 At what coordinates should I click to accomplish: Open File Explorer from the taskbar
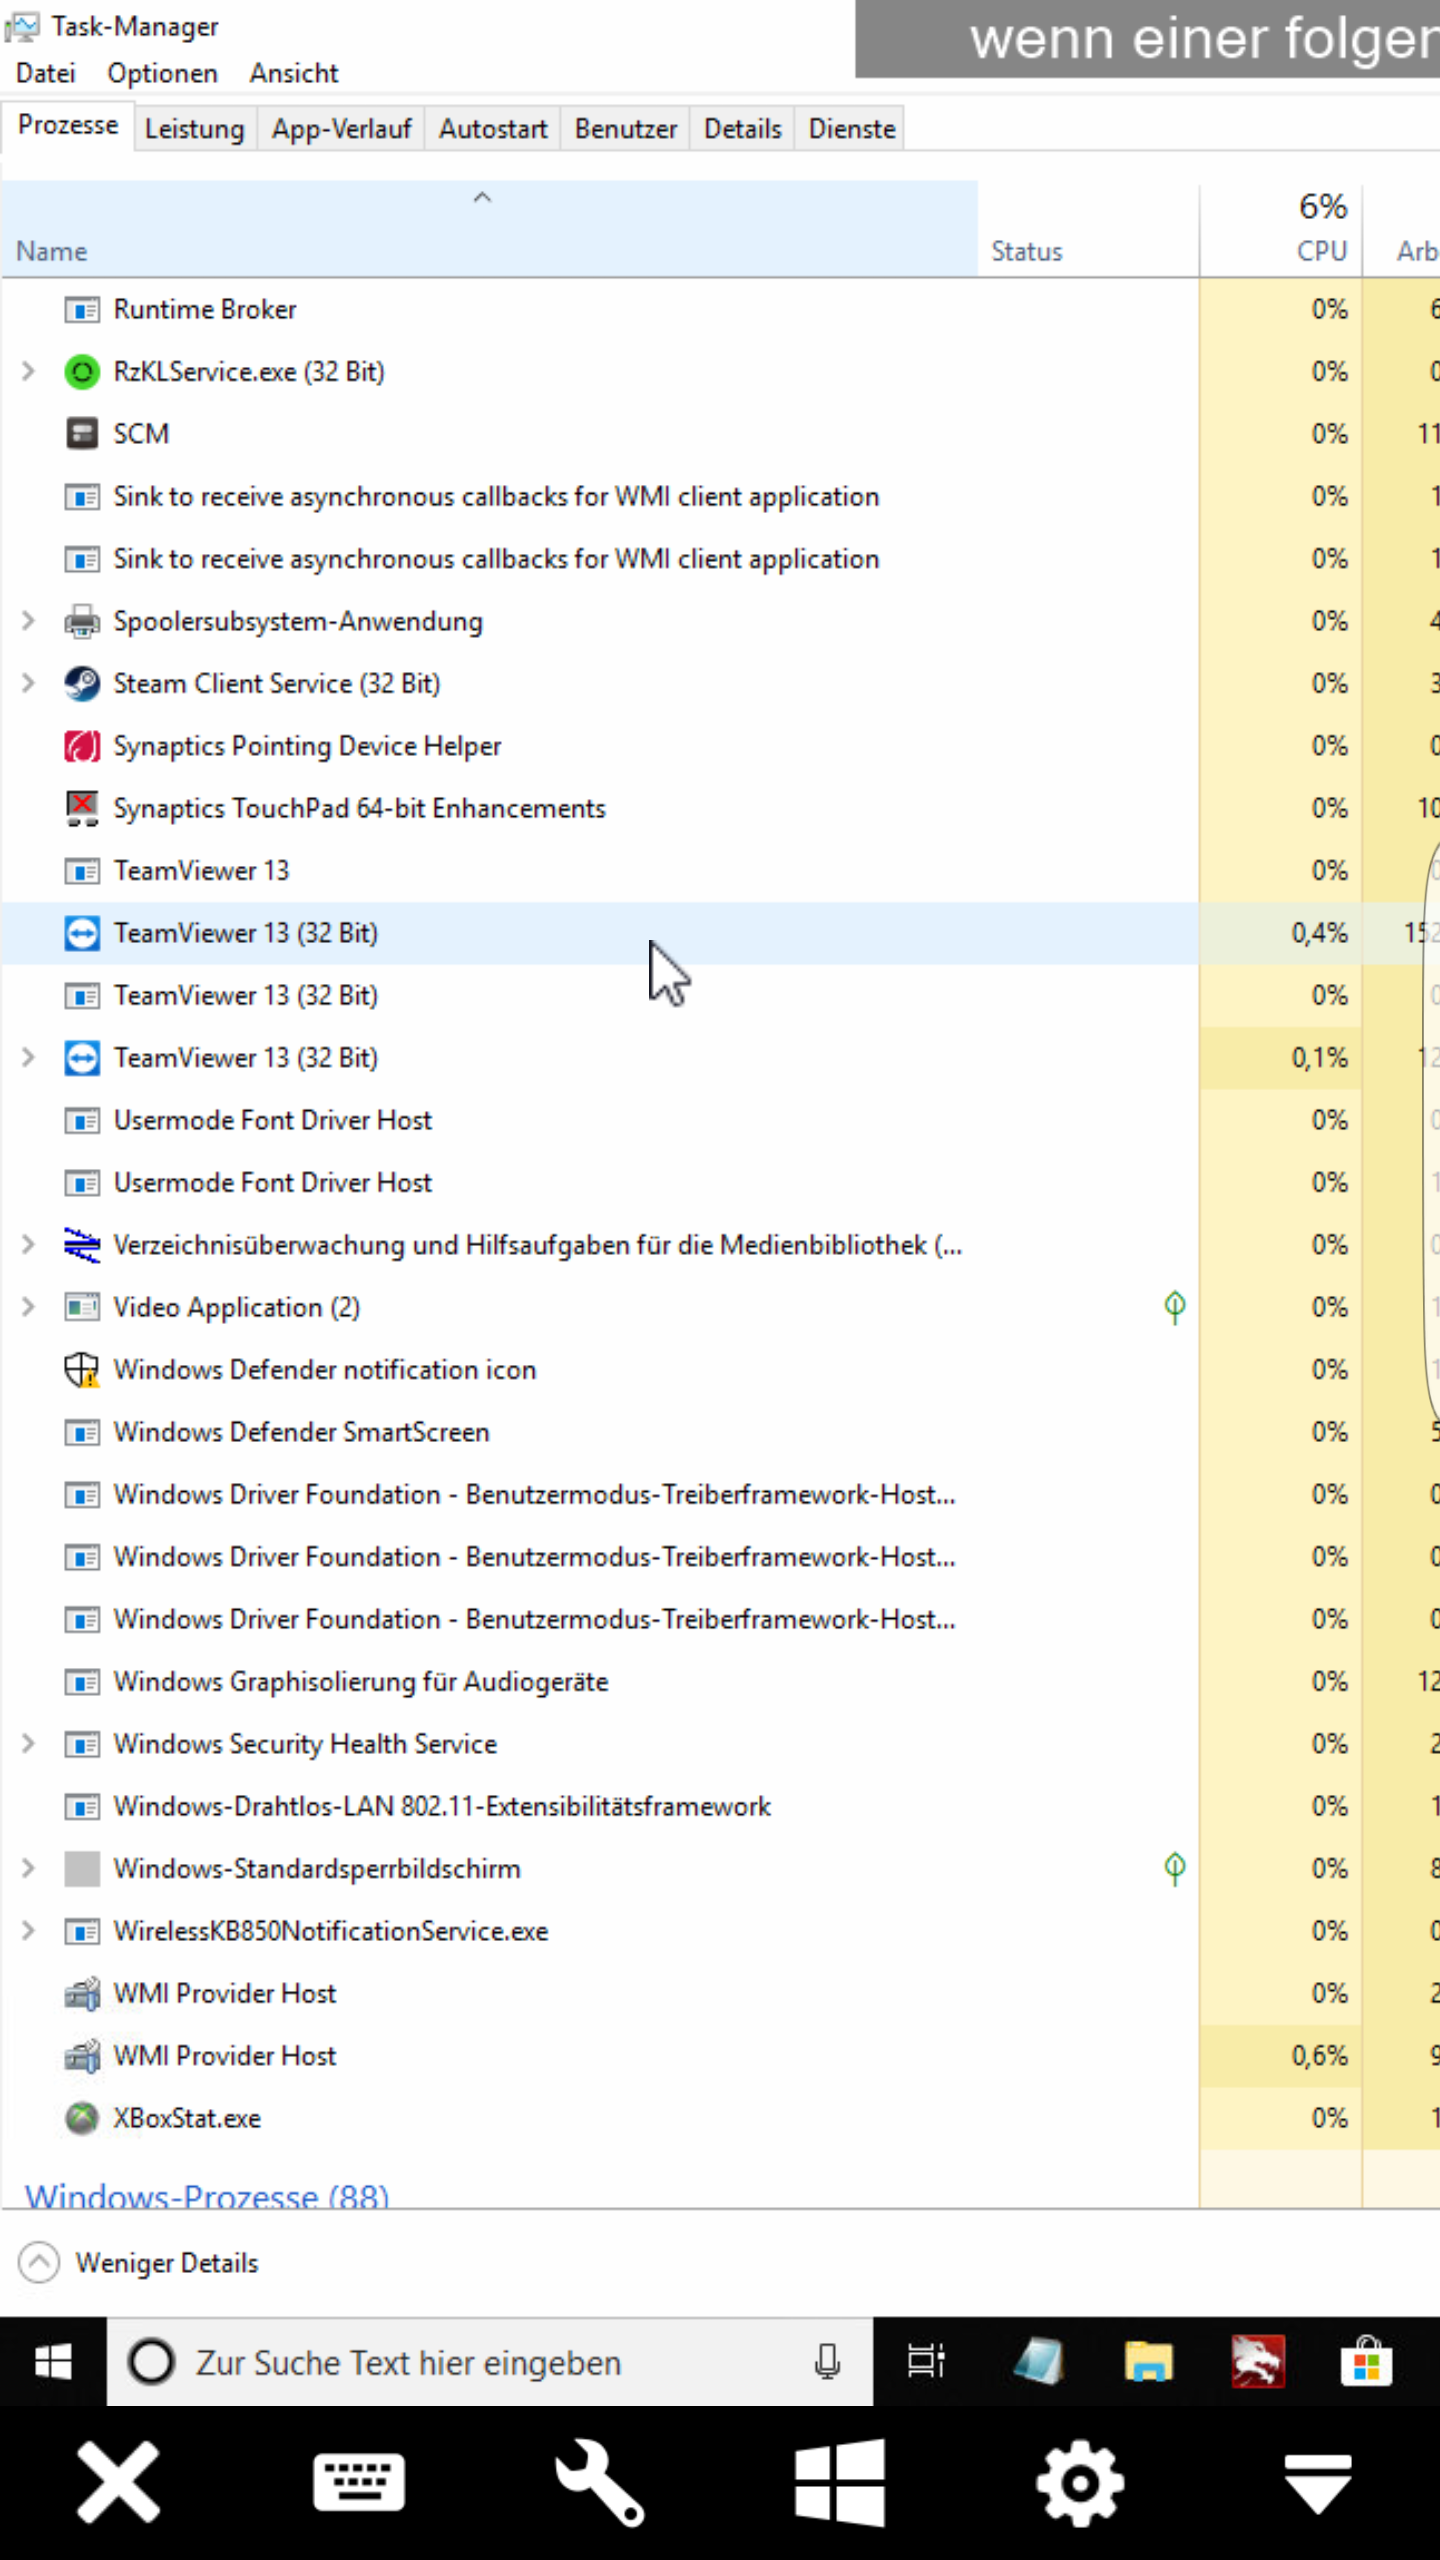[1148, 2362]
